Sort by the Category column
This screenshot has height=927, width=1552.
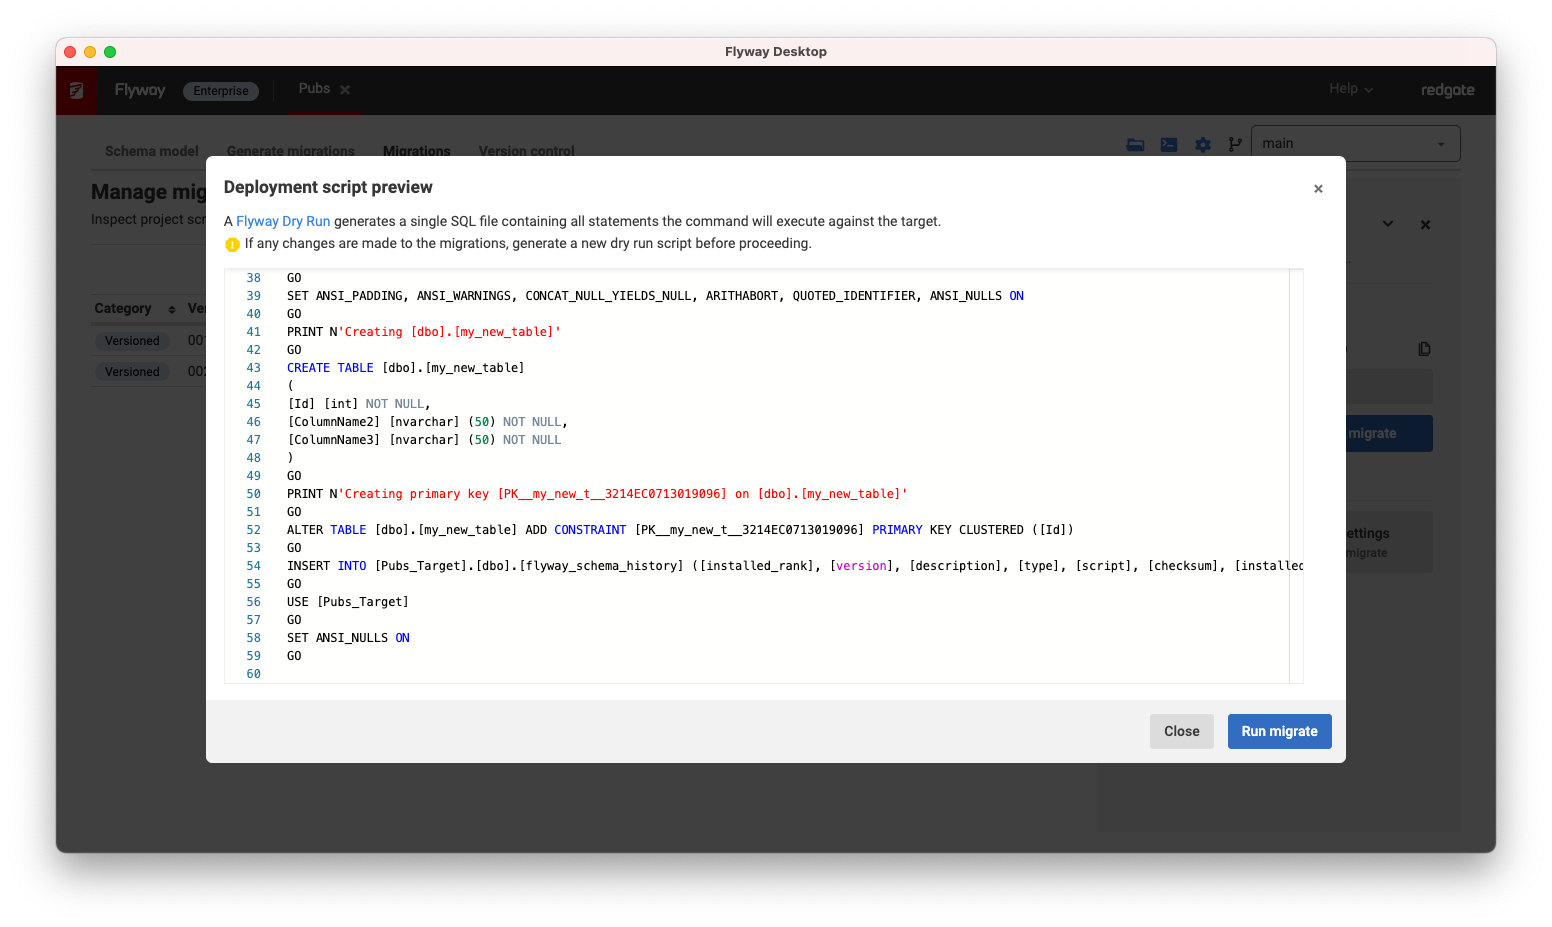coord(172,309)
